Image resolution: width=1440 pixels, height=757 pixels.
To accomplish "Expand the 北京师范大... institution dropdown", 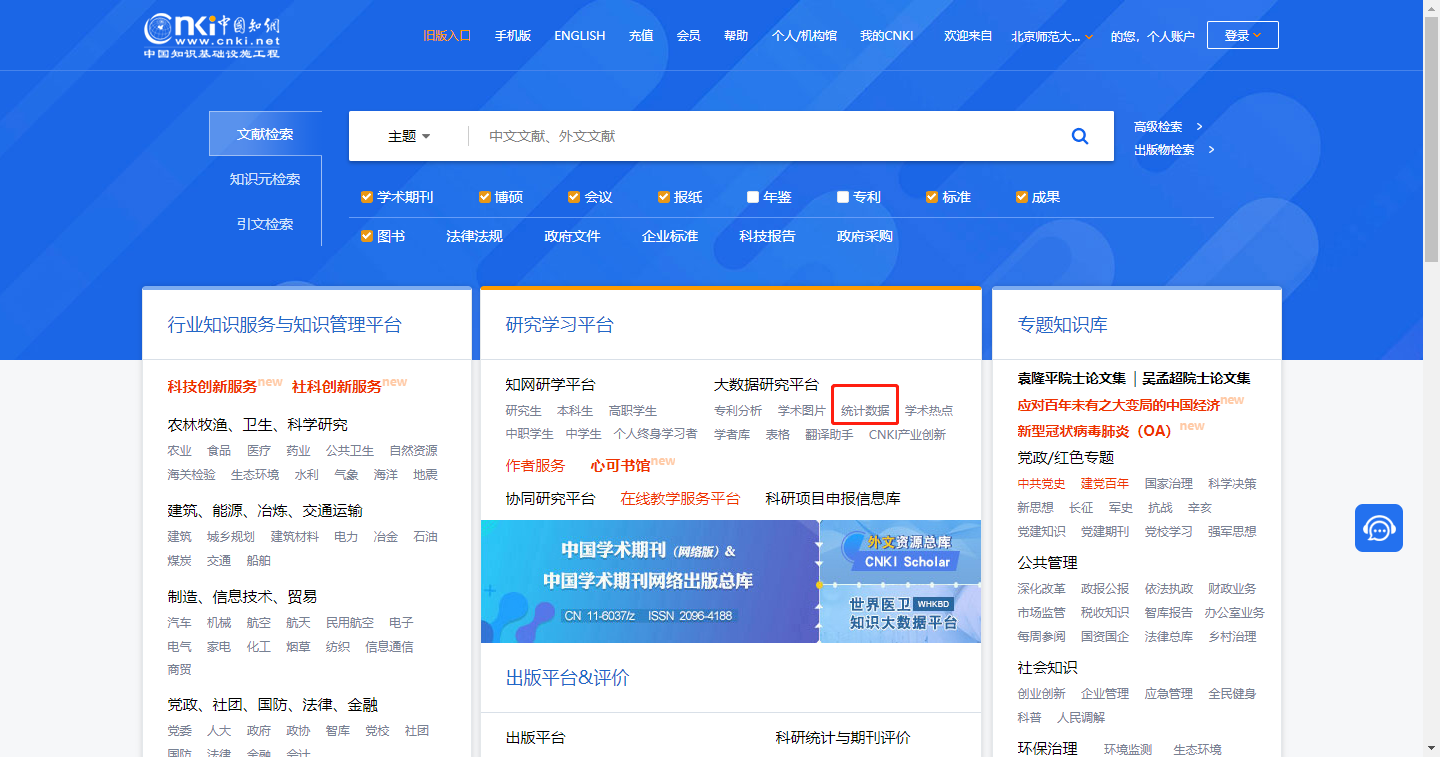I will point(1052,36).
